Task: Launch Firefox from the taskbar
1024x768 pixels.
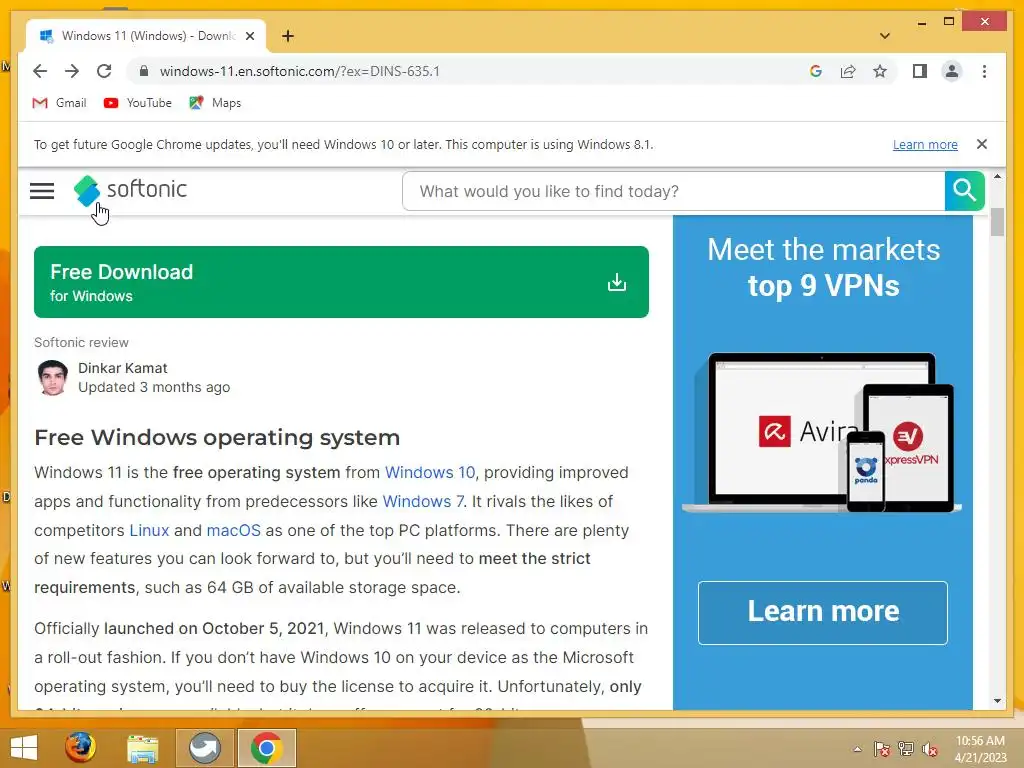Action: pos(80,747)
